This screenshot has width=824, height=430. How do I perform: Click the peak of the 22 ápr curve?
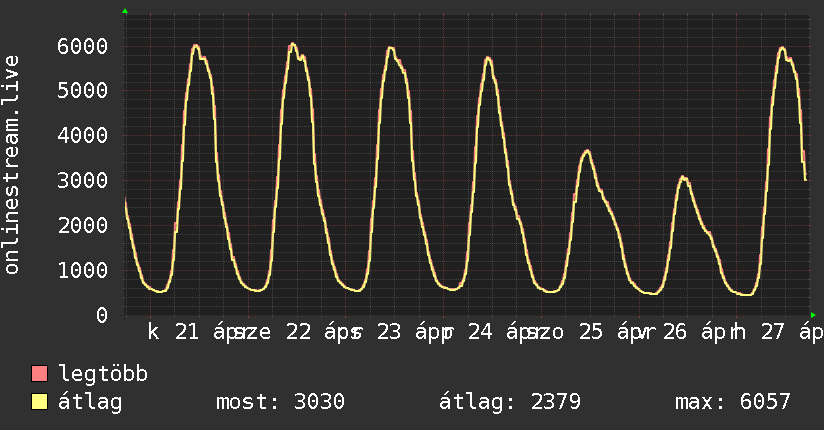point(293,44)
